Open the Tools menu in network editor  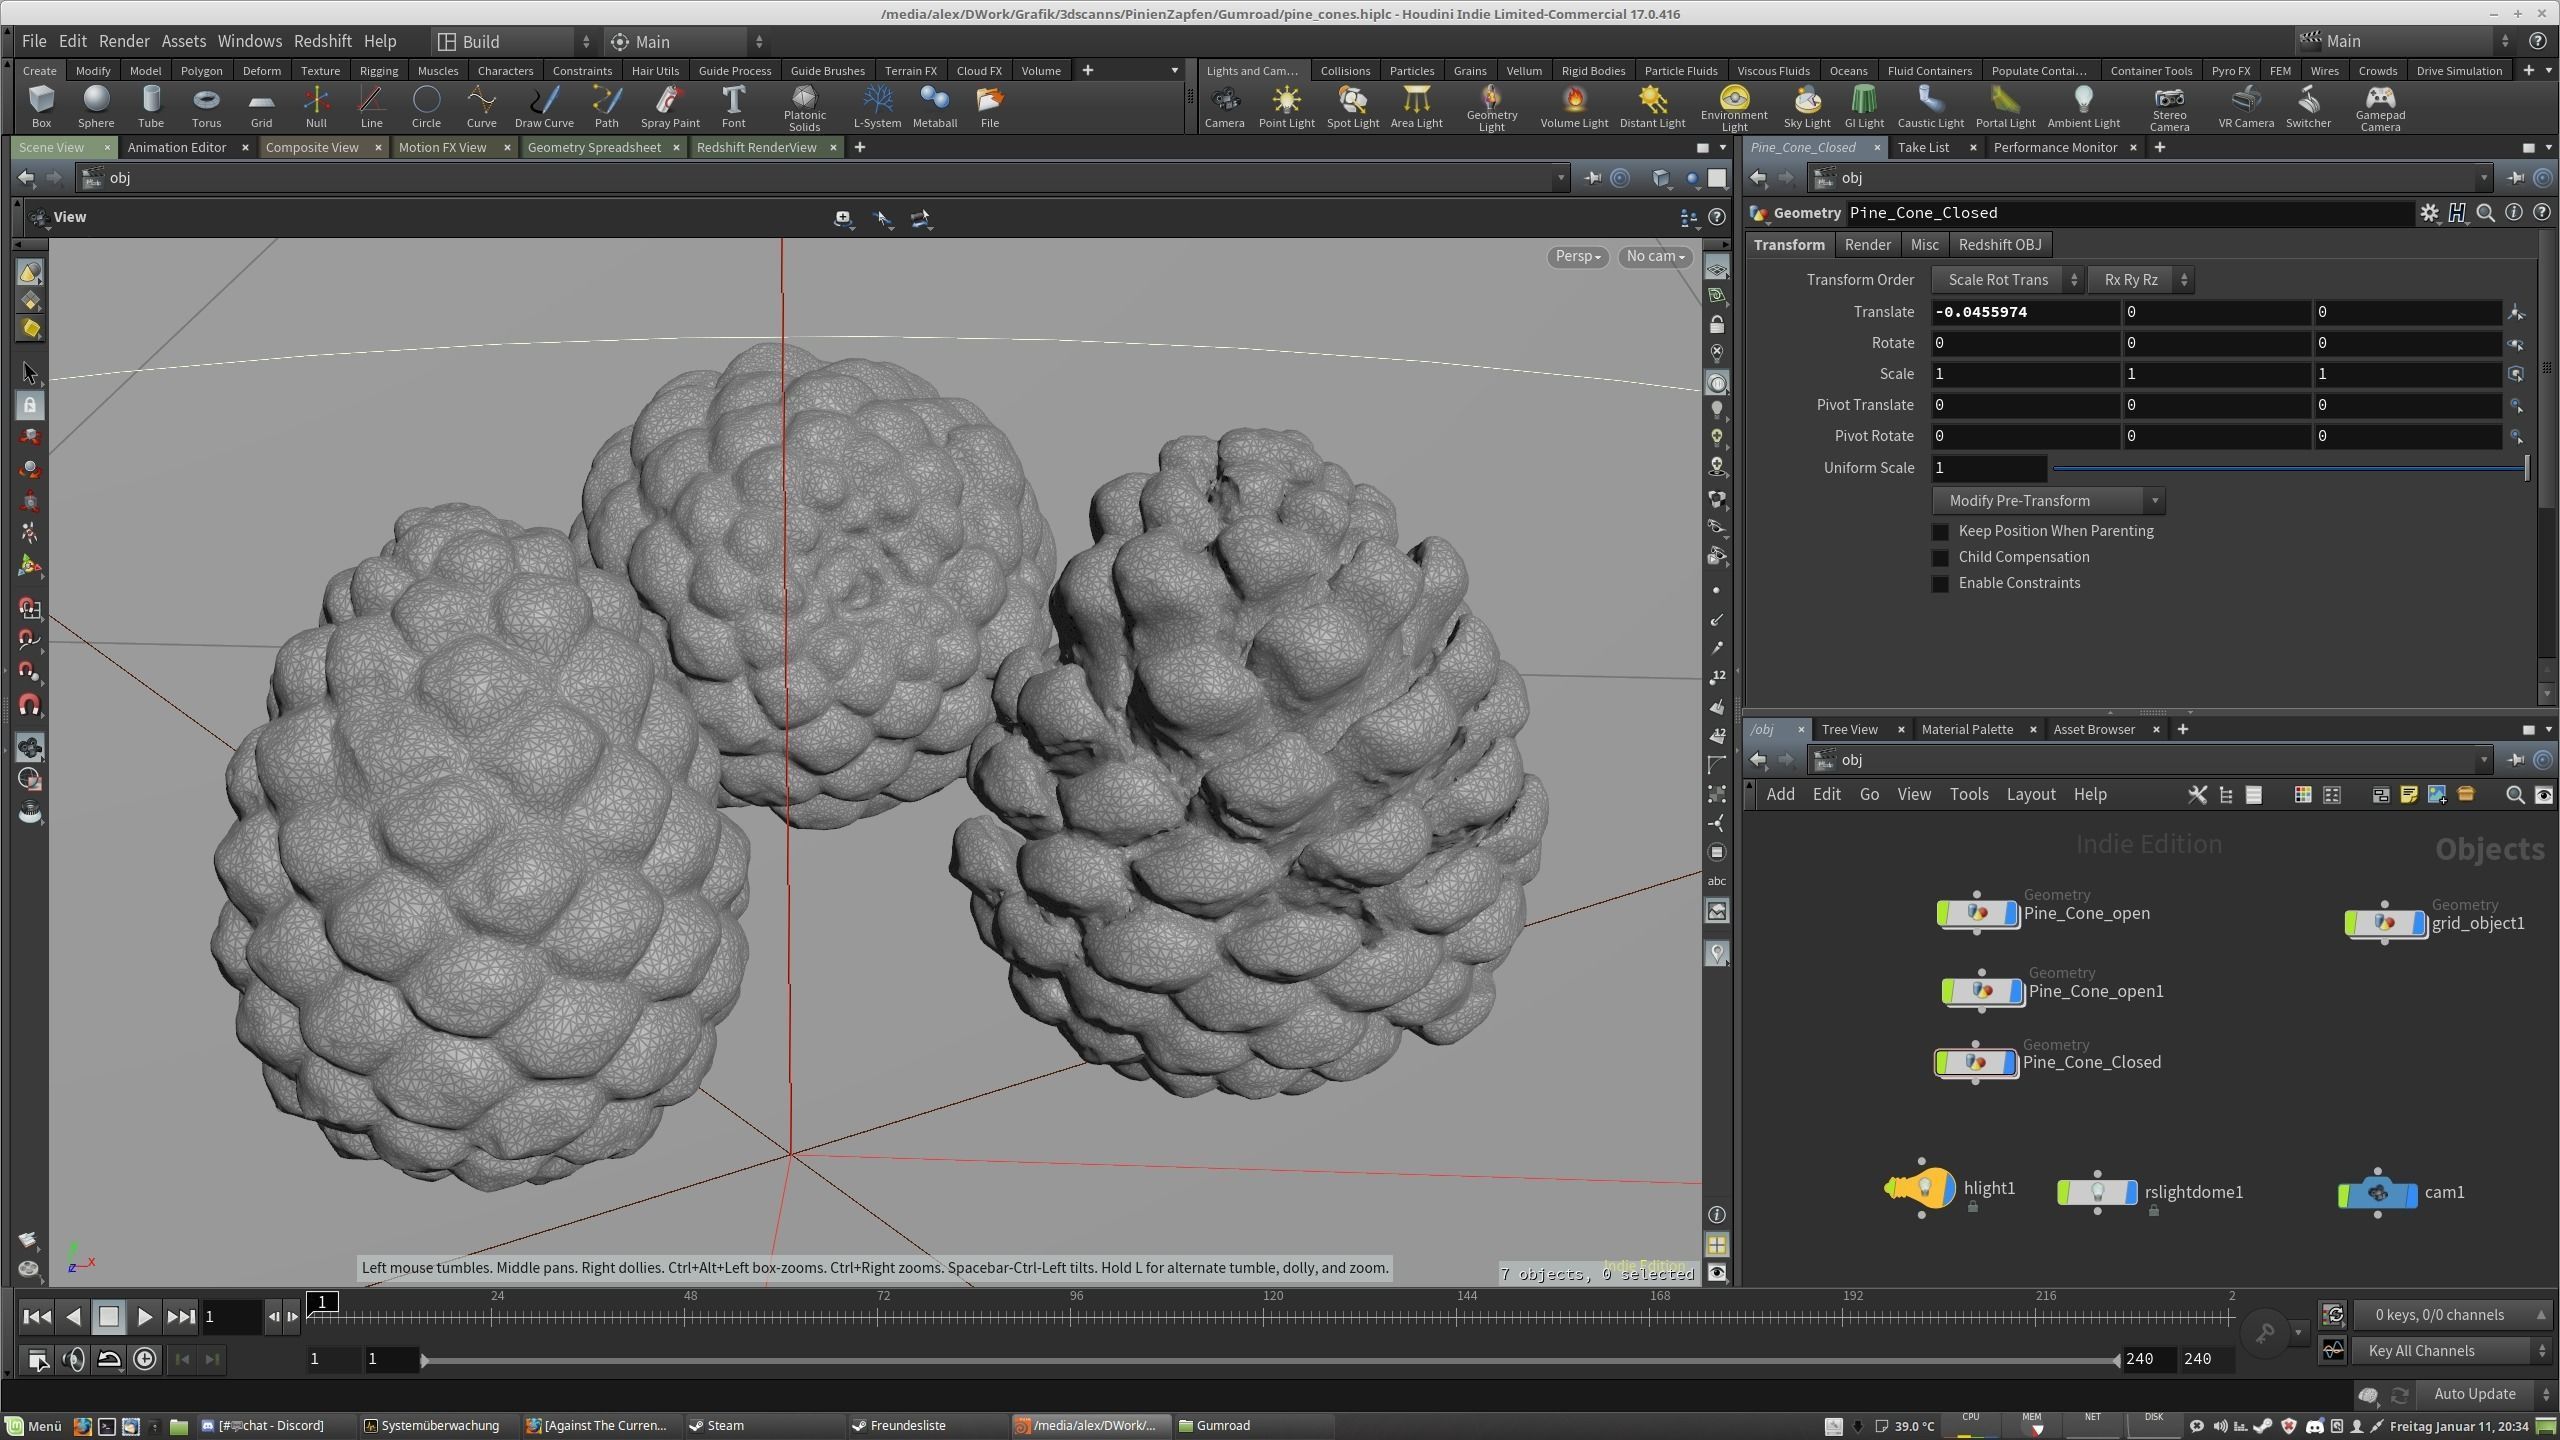point(1969,794)
